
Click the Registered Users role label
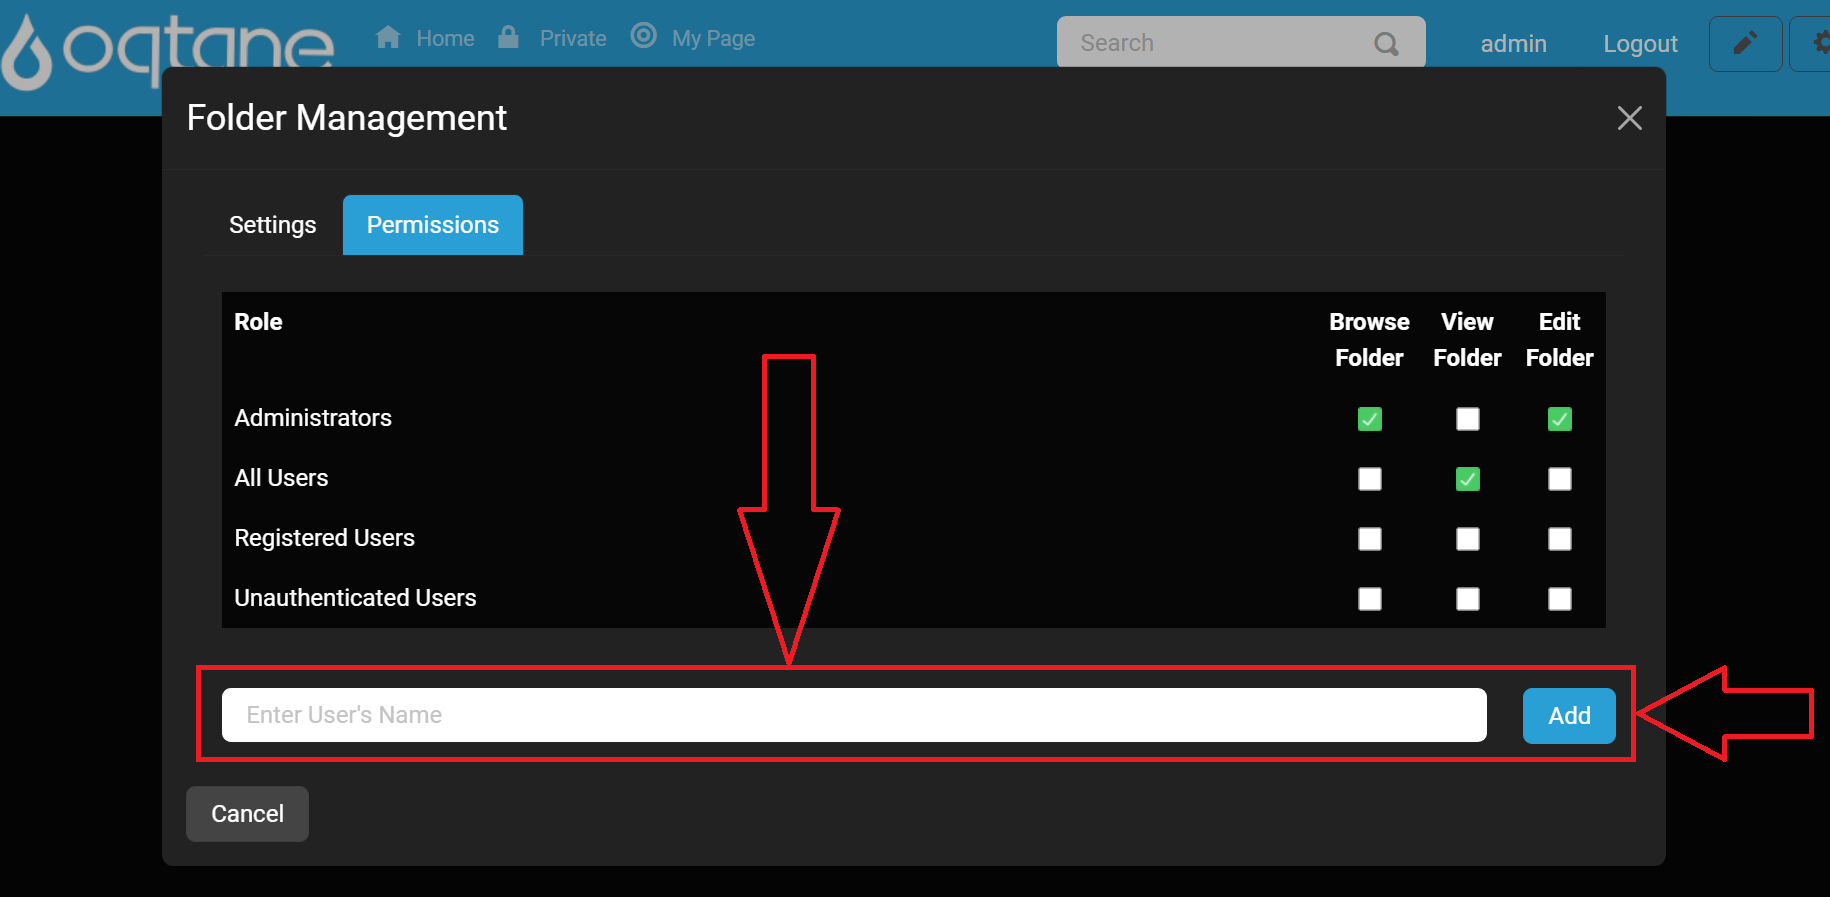coord(324,538)
